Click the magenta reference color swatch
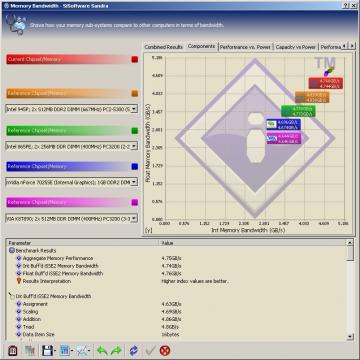360x360 pixels. click(135, 202)
